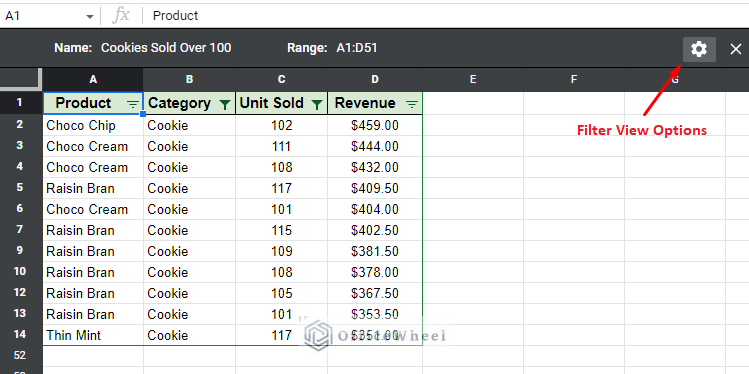Select the 102 units sold cell
The image size is (749, 374).
pos(281,126)
